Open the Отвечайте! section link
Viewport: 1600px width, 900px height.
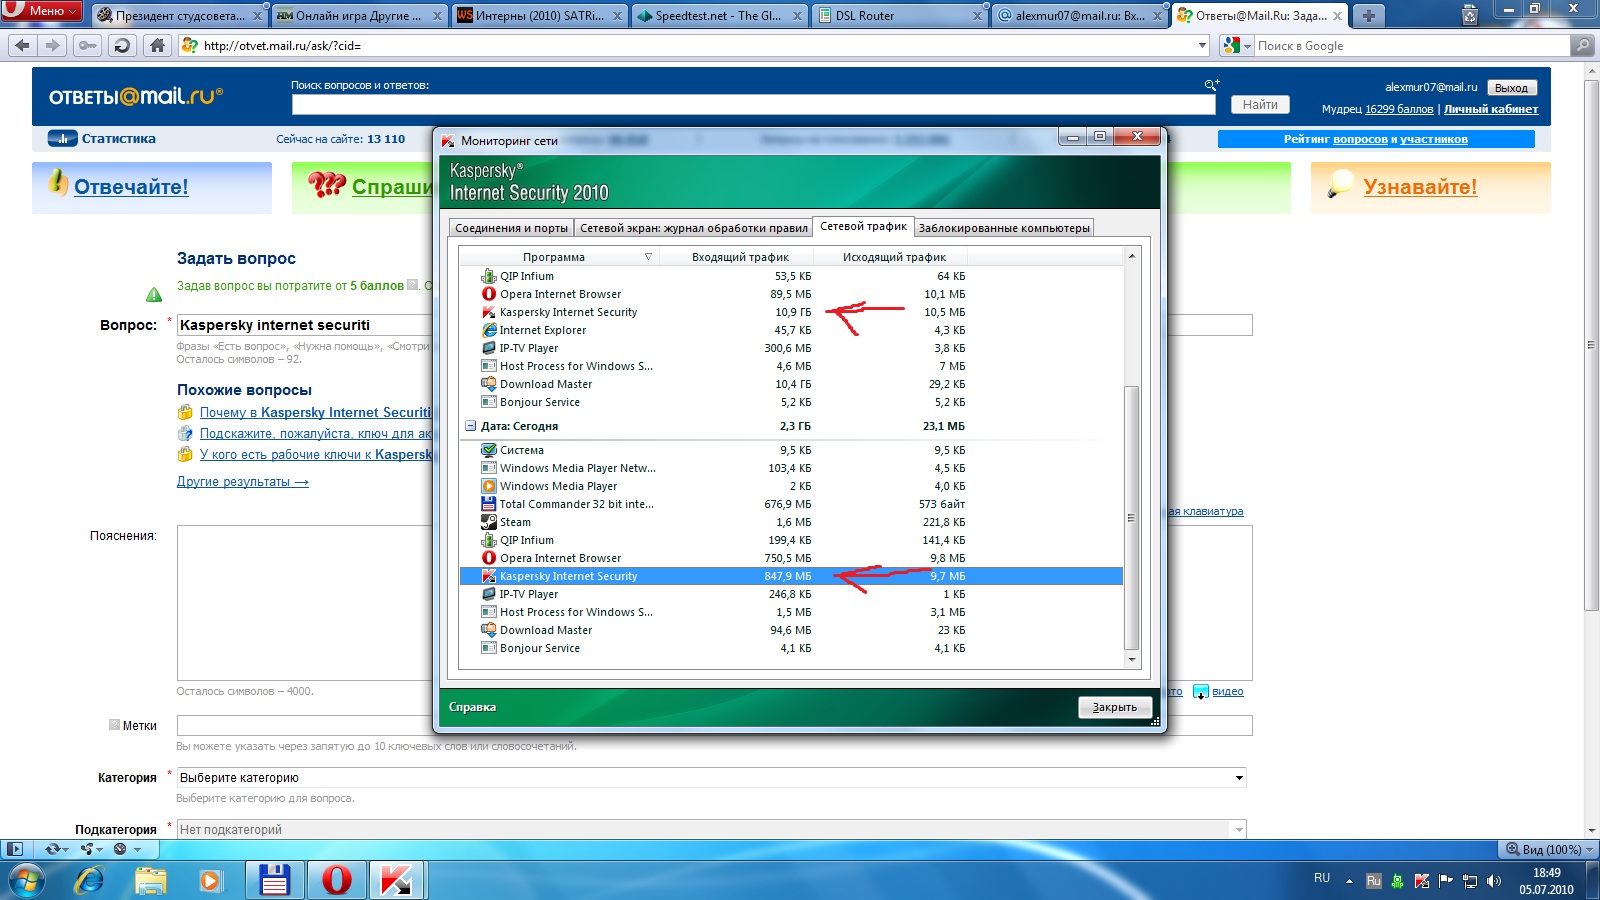(x=131, y=187)
